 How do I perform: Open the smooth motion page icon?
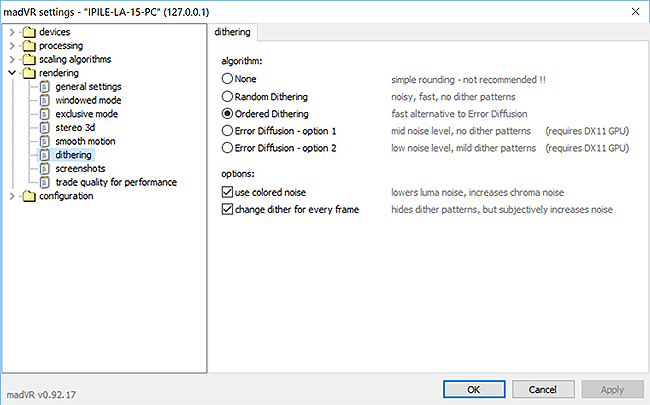45,141
